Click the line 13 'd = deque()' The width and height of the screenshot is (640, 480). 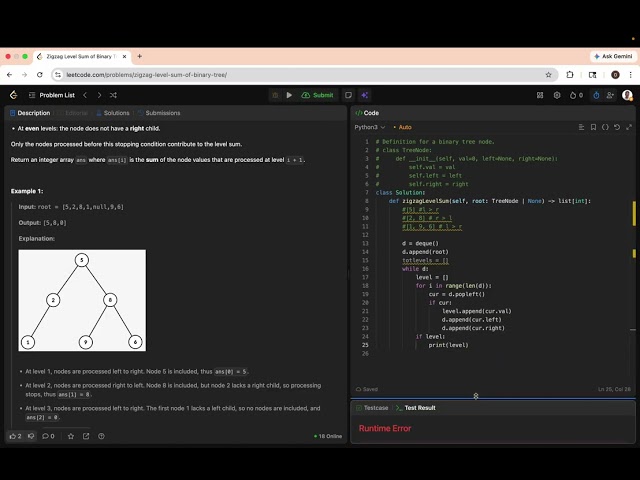420,243
